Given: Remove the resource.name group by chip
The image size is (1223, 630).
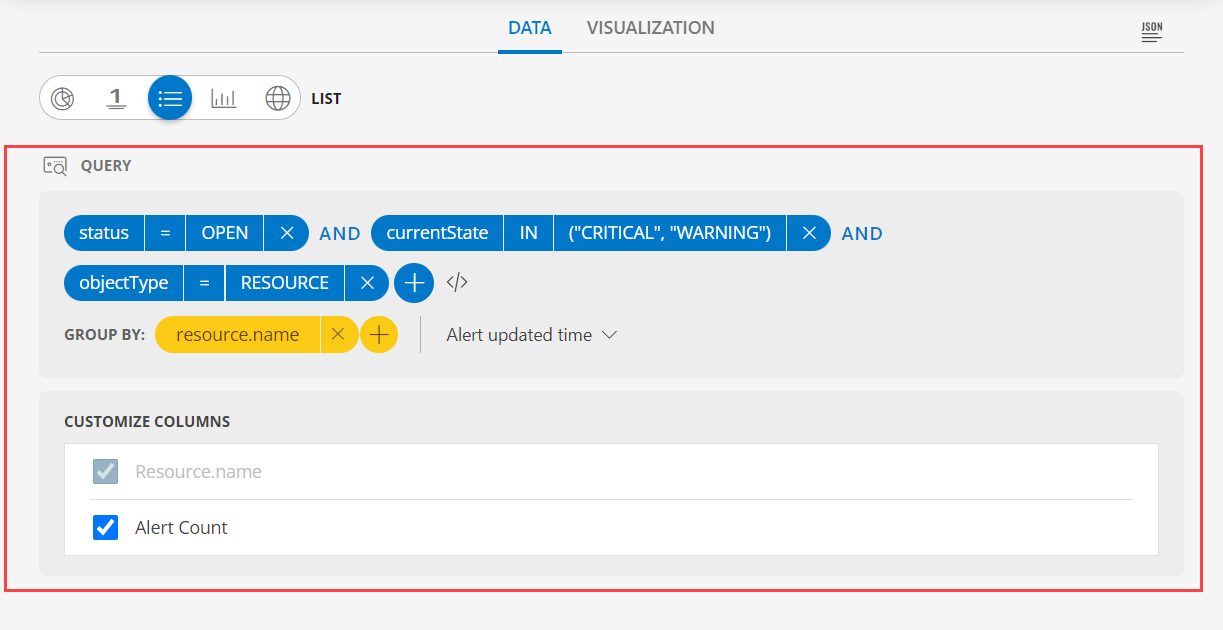Looking at the screenshot, I should pos(339,334).
